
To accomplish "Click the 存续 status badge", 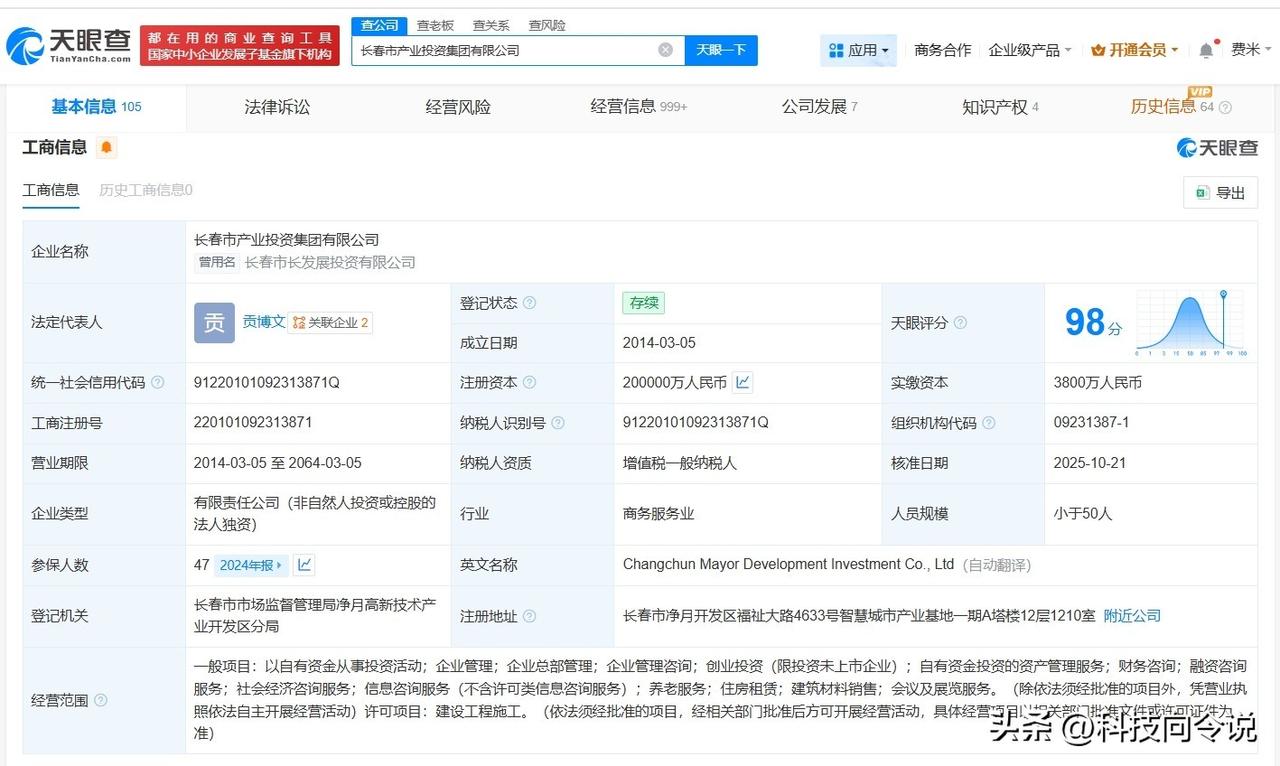I will [x=643, y=303].
